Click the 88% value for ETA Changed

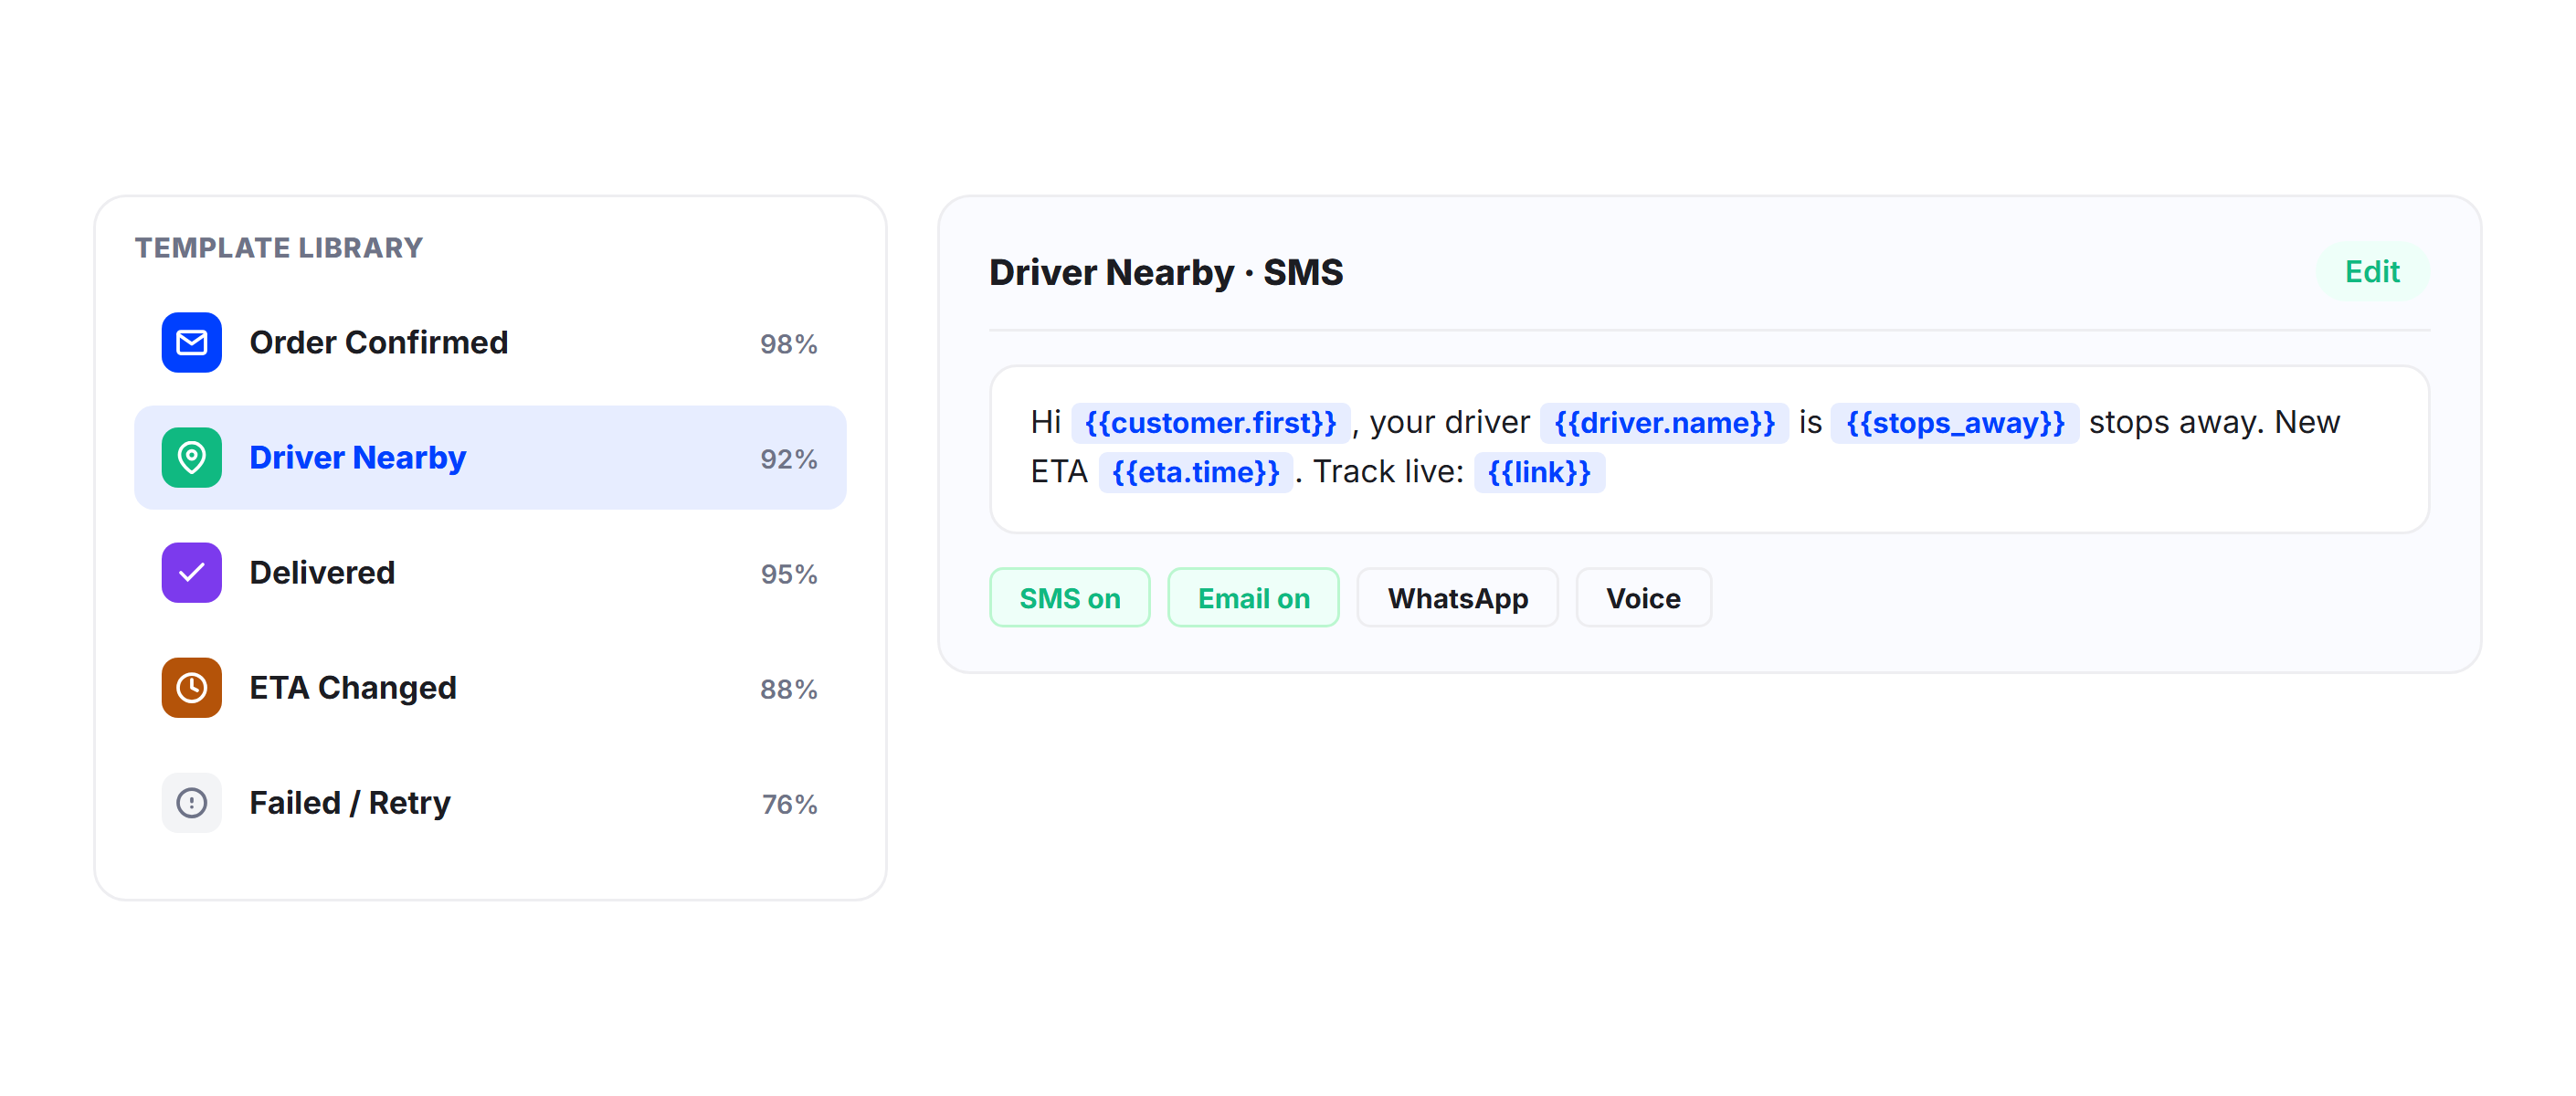[788, 689]
